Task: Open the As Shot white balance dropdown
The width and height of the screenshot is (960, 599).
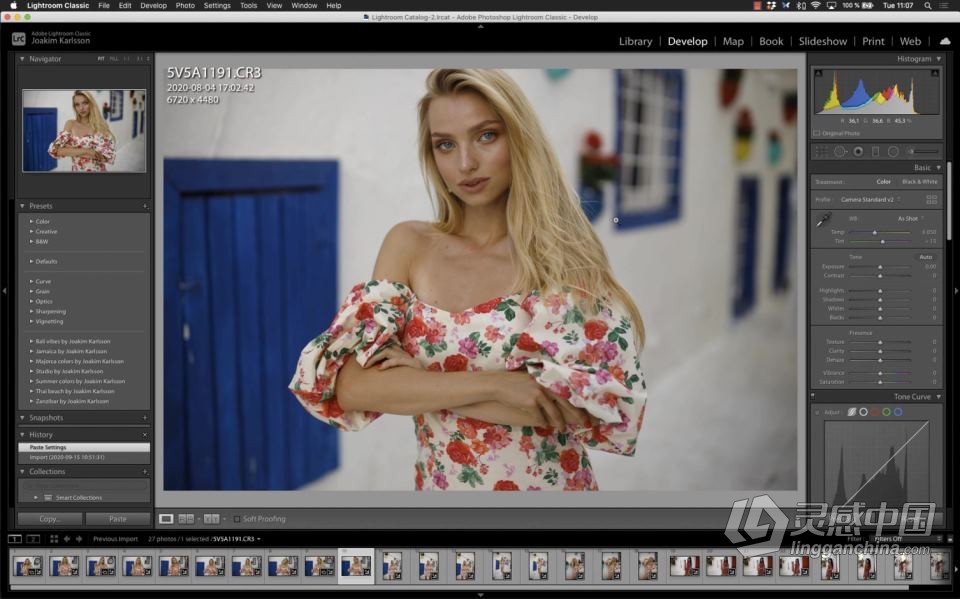Action: tap(910, 219)
